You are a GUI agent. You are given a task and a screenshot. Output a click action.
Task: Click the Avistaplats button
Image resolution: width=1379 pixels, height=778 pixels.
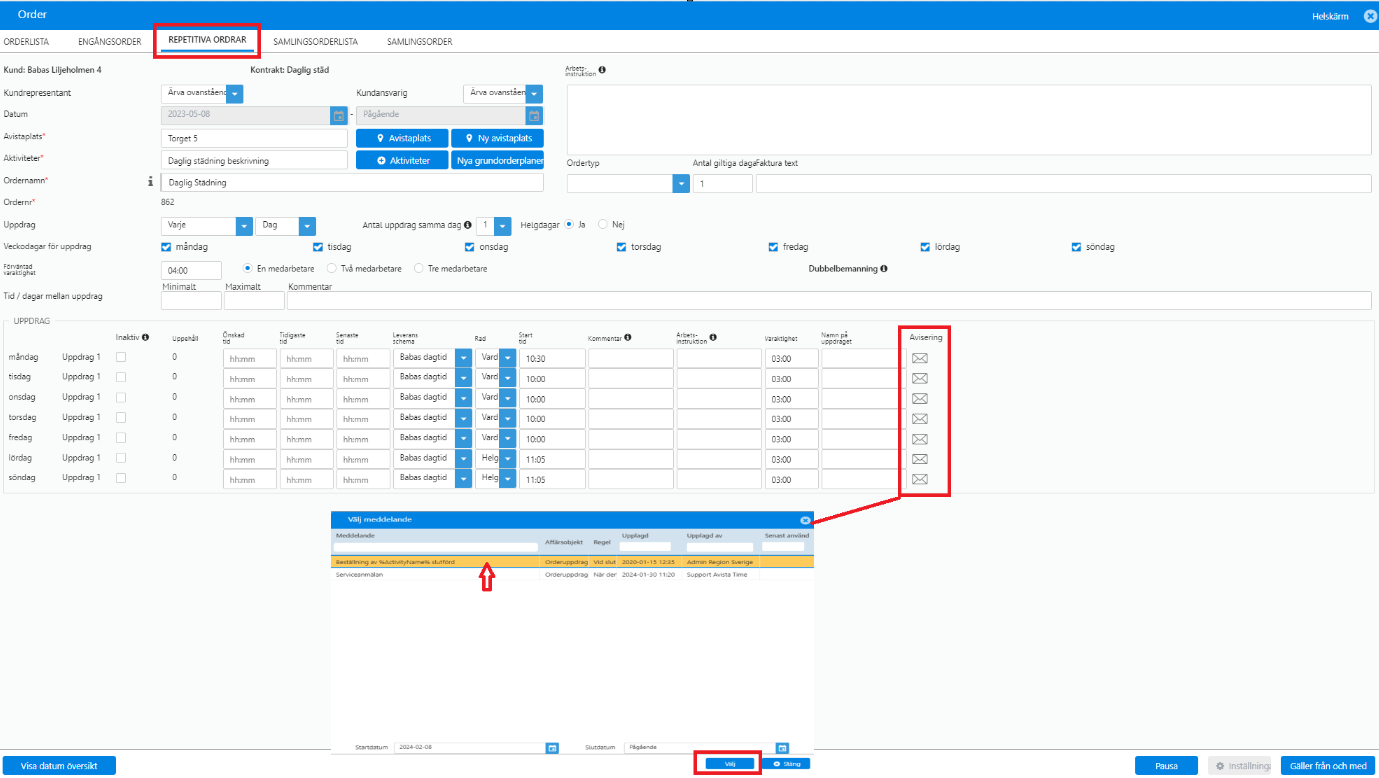click(x=401, y=138)
